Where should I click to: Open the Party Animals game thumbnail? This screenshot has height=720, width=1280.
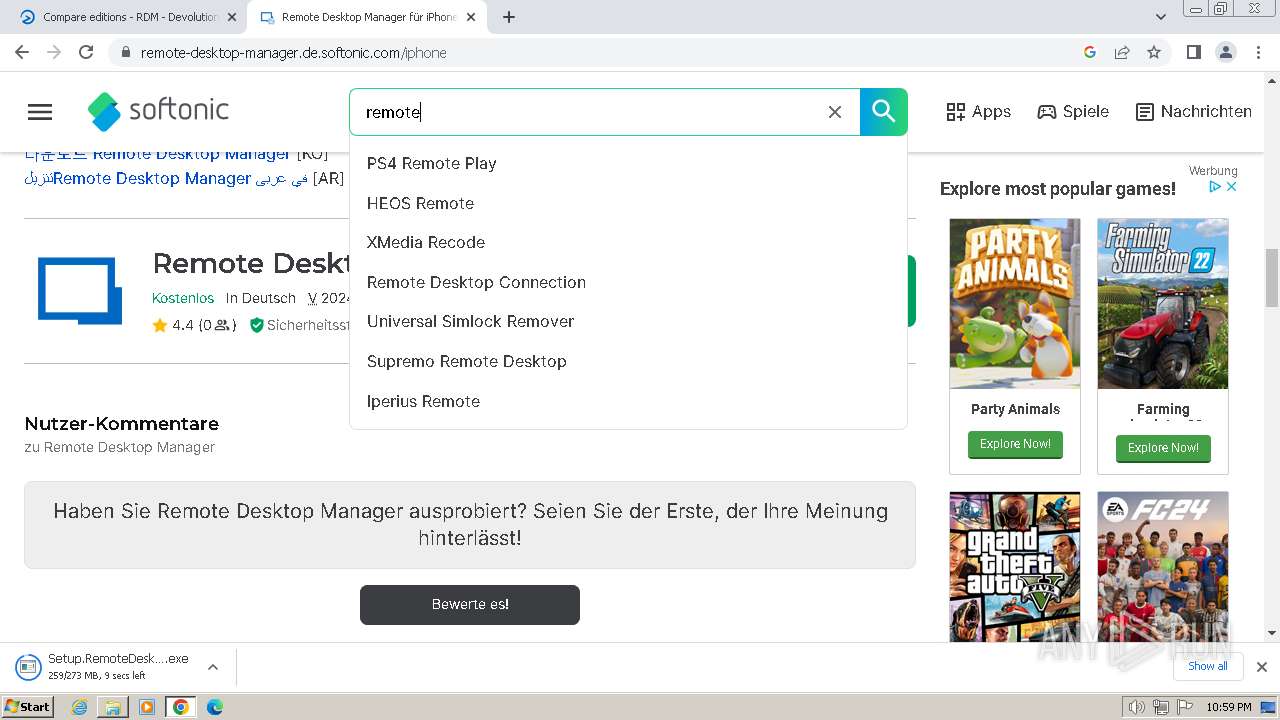click(1015, 304)
